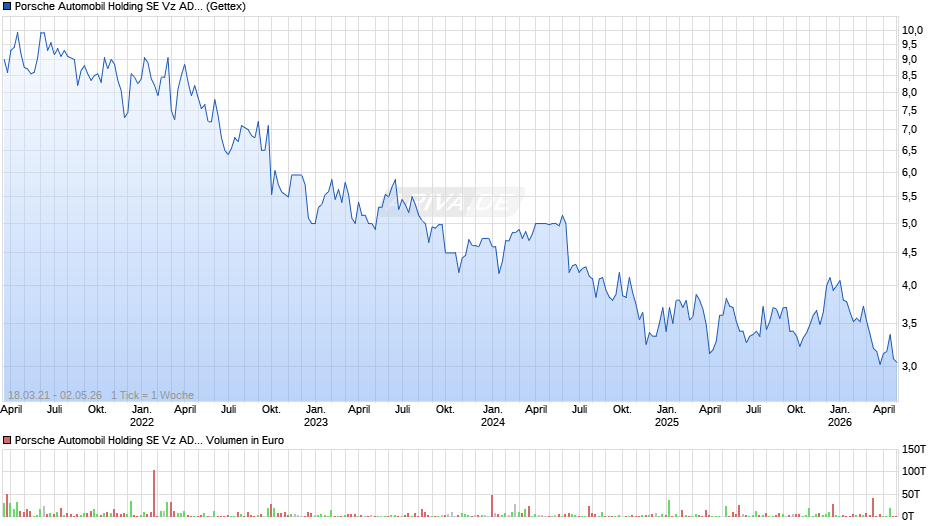Screen dimensions: 940x526
Task: Click the '8,0' price axis label
Action: click(909, 92)
